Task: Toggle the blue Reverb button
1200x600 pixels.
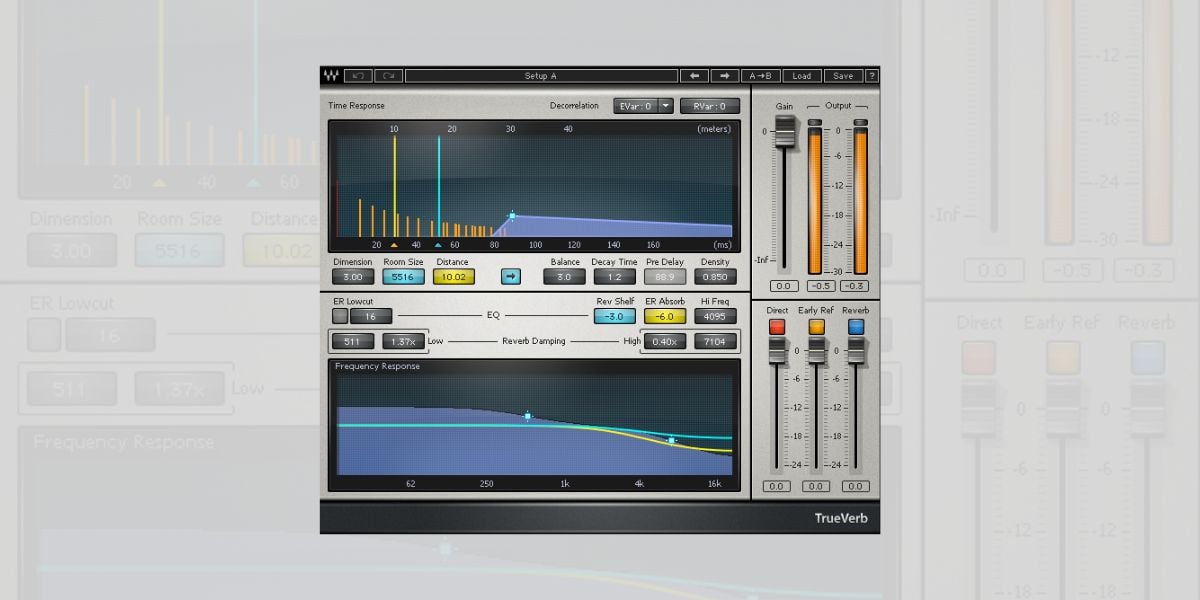Action: pyautogui.click(x=855, y=327)
